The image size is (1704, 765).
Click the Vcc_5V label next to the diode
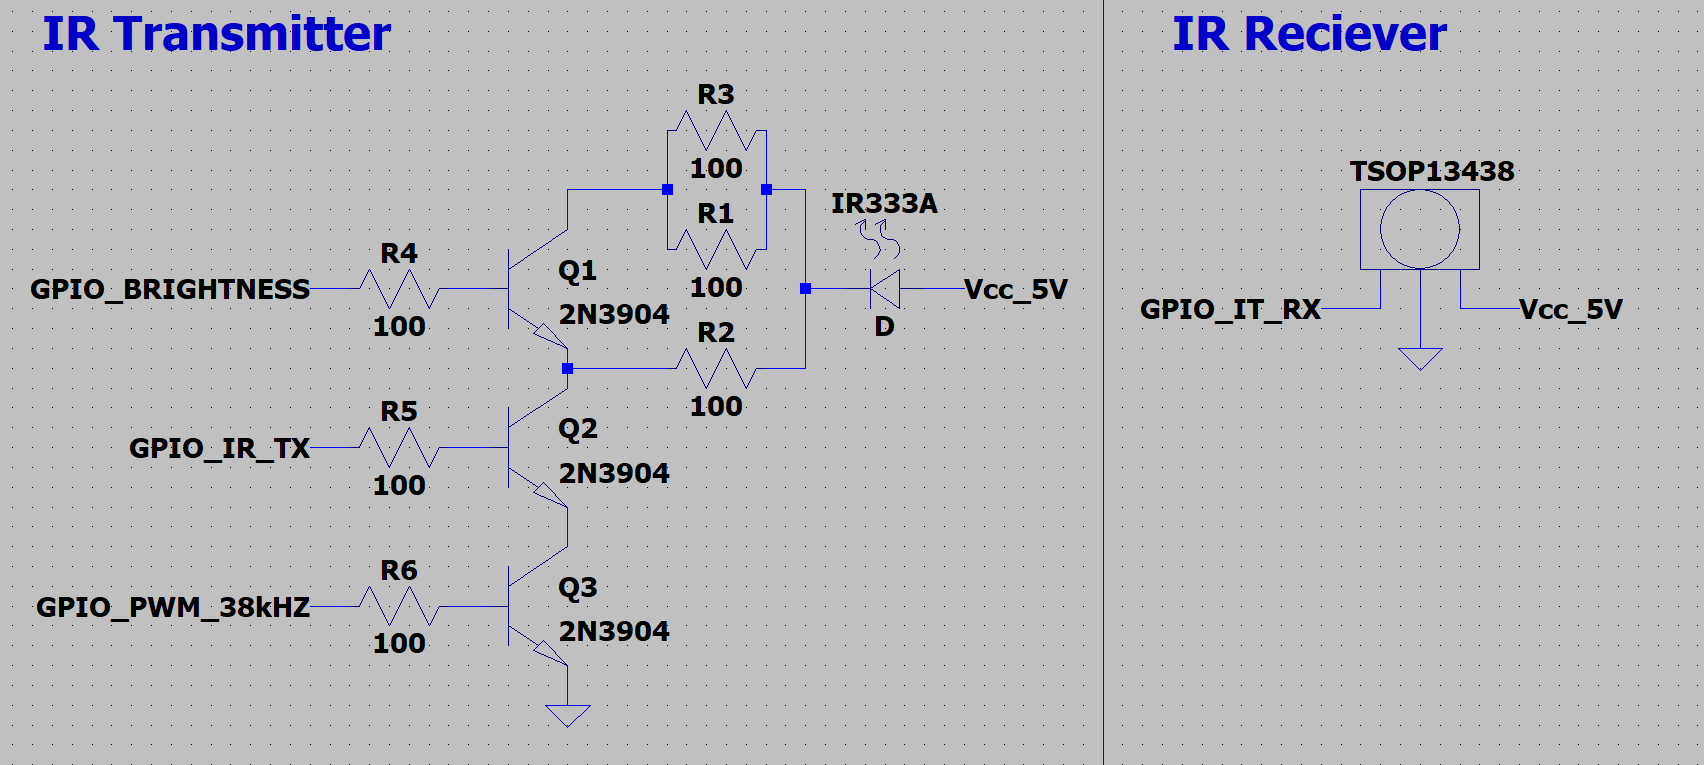coord(1016,289)
